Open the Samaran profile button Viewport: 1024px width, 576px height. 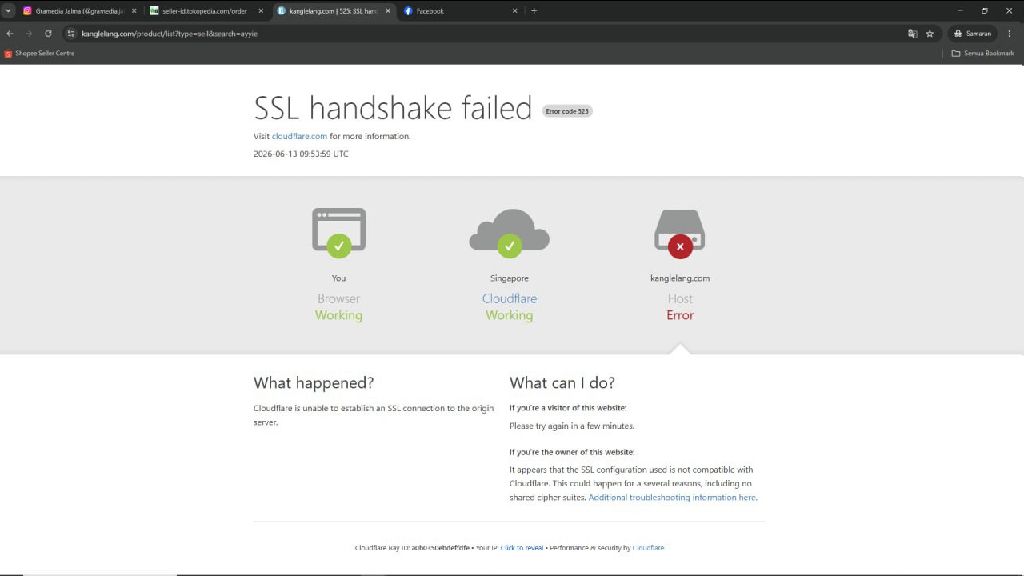972,33
